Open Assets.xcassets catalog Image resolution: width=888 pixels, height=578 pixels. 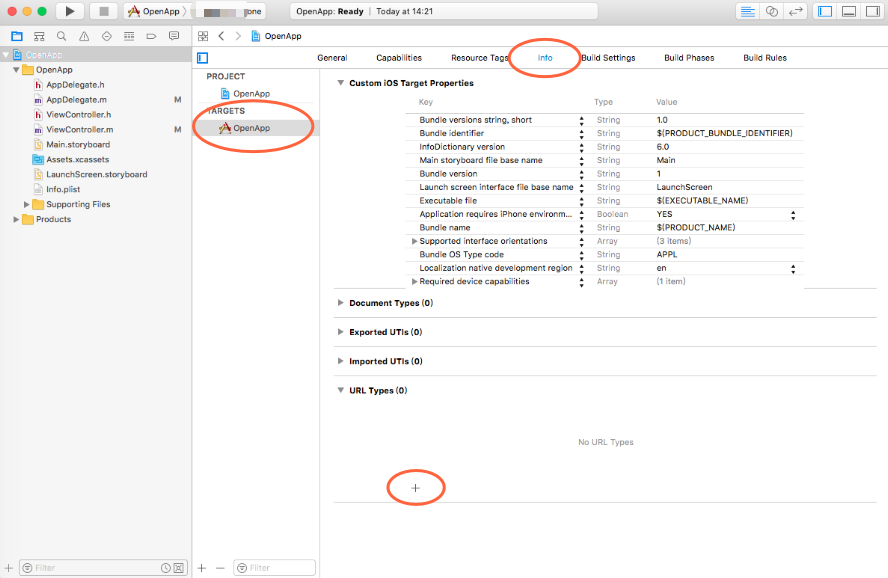[78, 160]
